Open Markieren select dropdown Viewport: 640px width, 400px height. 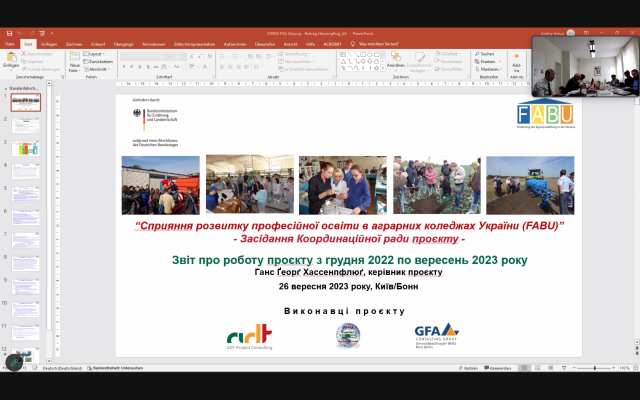tap(487, 69)
